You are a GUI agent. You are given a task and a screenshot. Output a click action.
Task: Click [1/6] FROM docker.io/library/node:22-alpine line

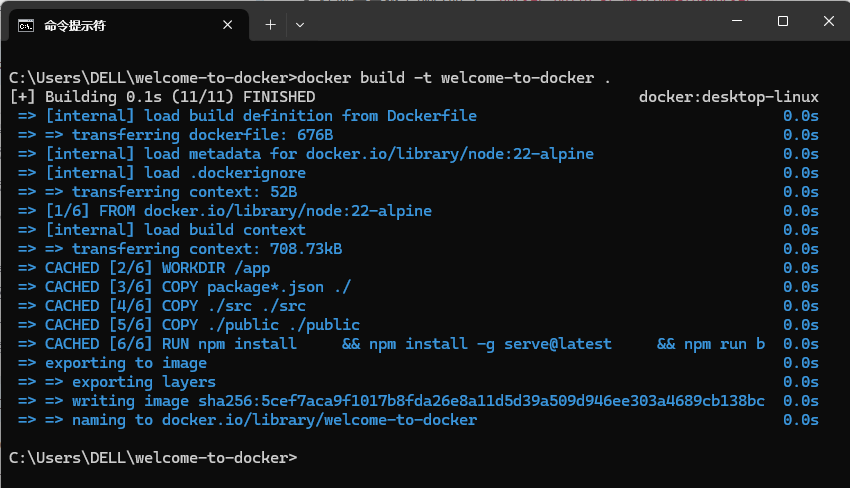point(224,211)
